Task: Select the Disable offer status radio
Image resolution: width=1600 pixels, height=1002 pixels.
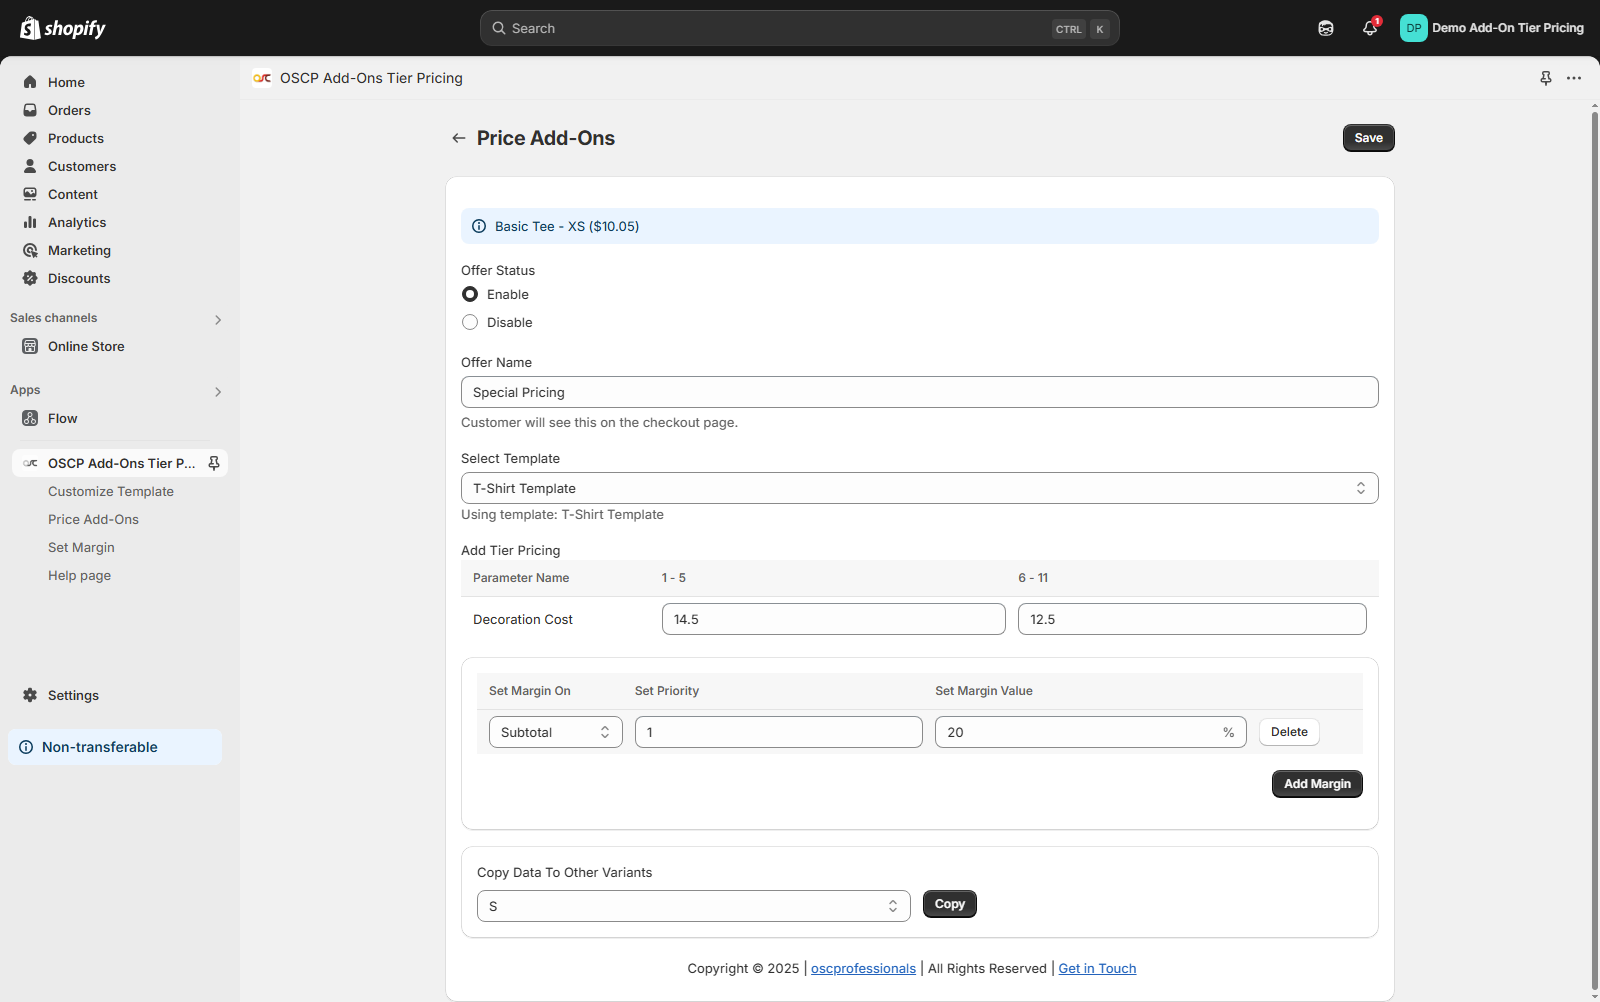Action: (470, 322)
